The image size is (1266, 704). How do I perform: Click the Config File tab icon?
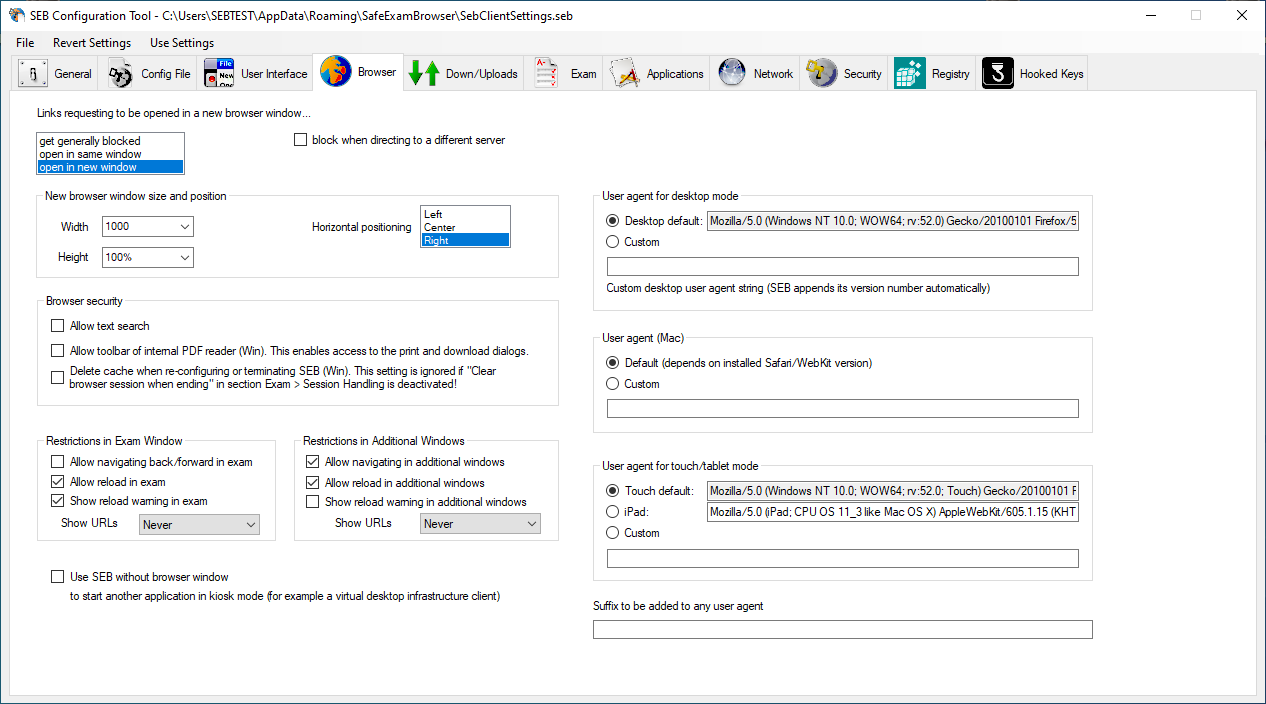click(121, 73)
